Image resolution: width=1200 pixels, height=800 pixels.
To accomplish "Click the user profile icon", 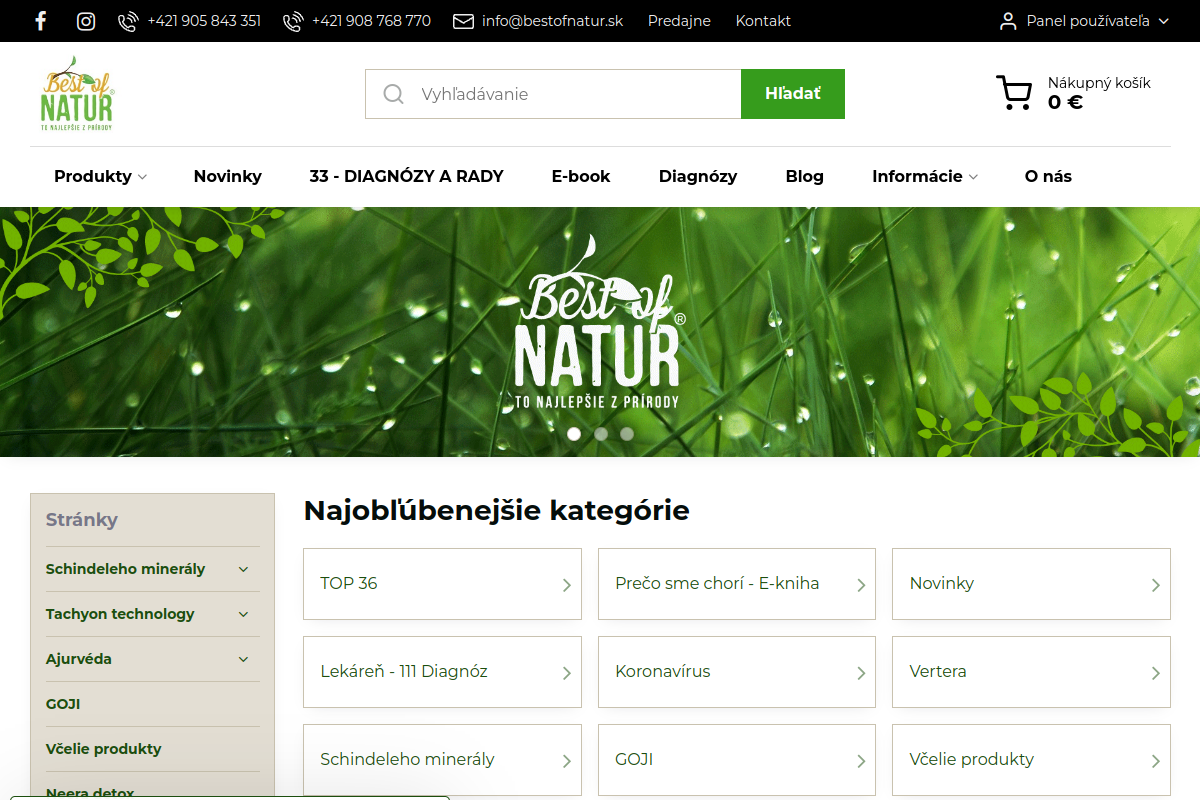I will pyautogui.click(x=1008, y=21).
